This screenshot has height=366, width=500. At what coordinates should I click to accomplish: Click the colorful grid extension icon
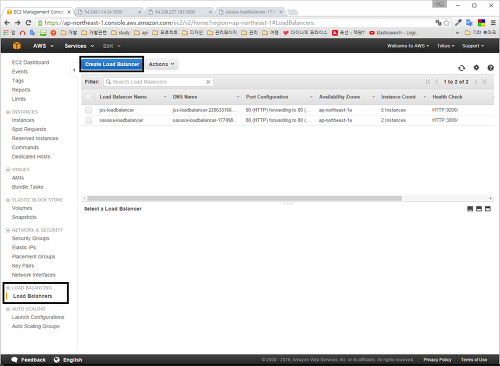coord(481,23)
